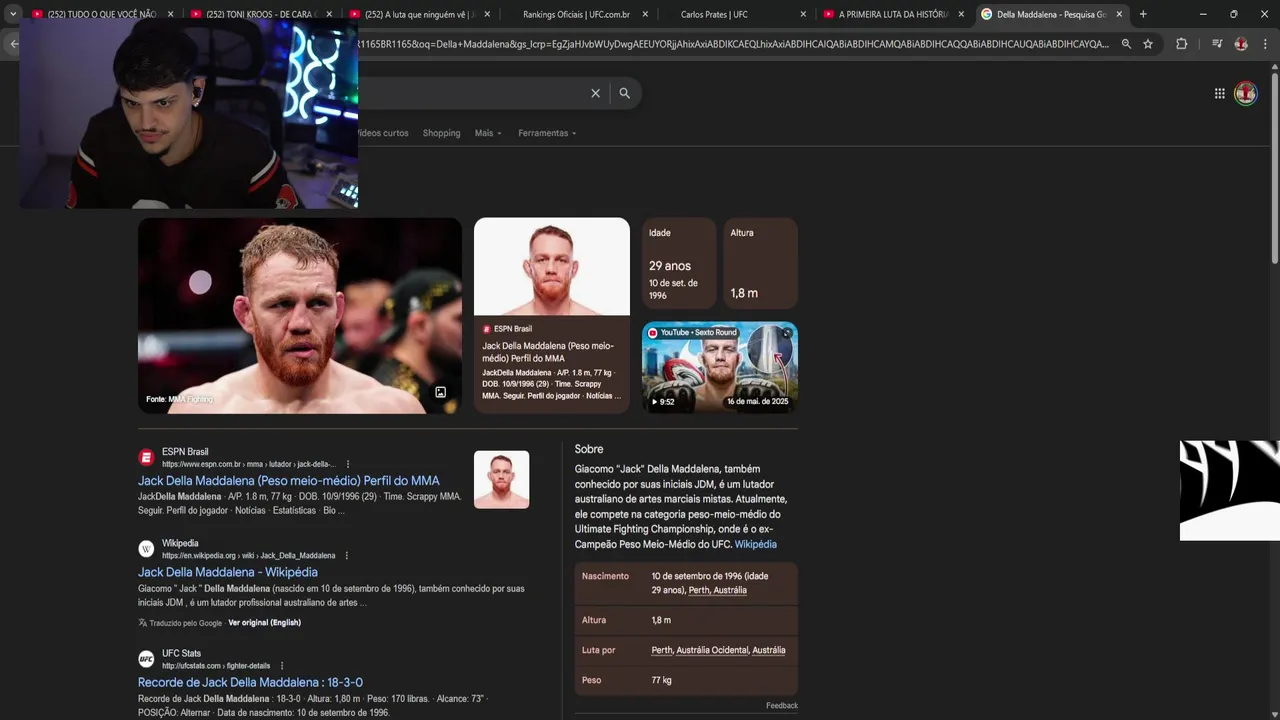Screen dimensions: 1280x720
Task: Open the Shopping search filter
Action: click(x=441, y=133)
